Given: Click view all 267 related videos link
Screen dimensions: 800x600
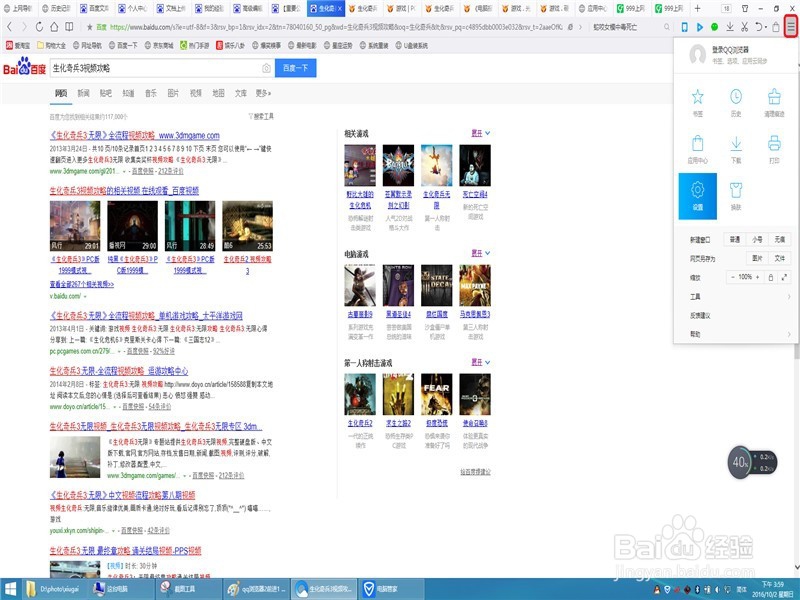Looking at the screenshot, I should (82, 284).
